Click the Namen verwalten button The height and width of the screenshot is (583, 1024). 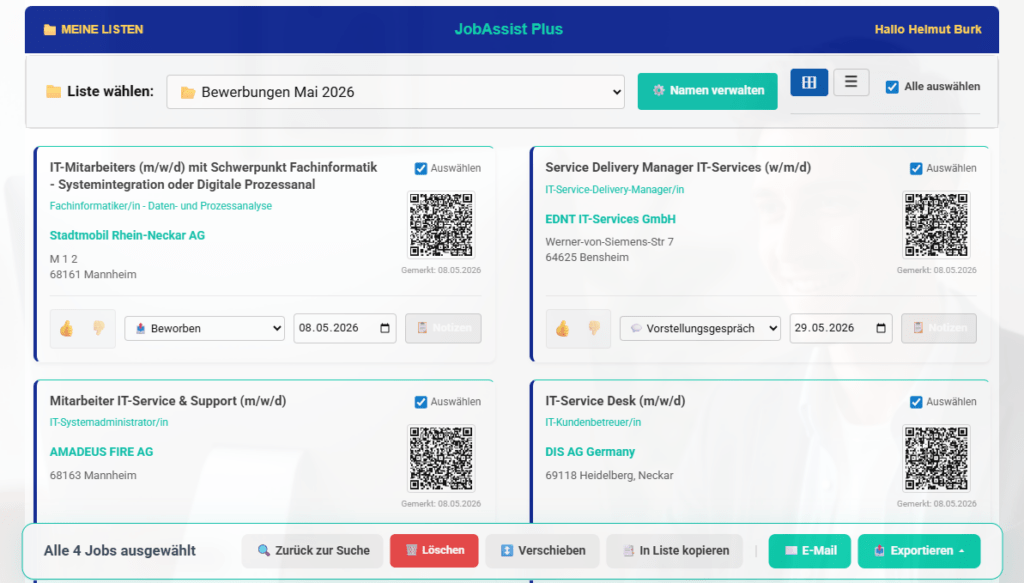(x=707, y=91)
